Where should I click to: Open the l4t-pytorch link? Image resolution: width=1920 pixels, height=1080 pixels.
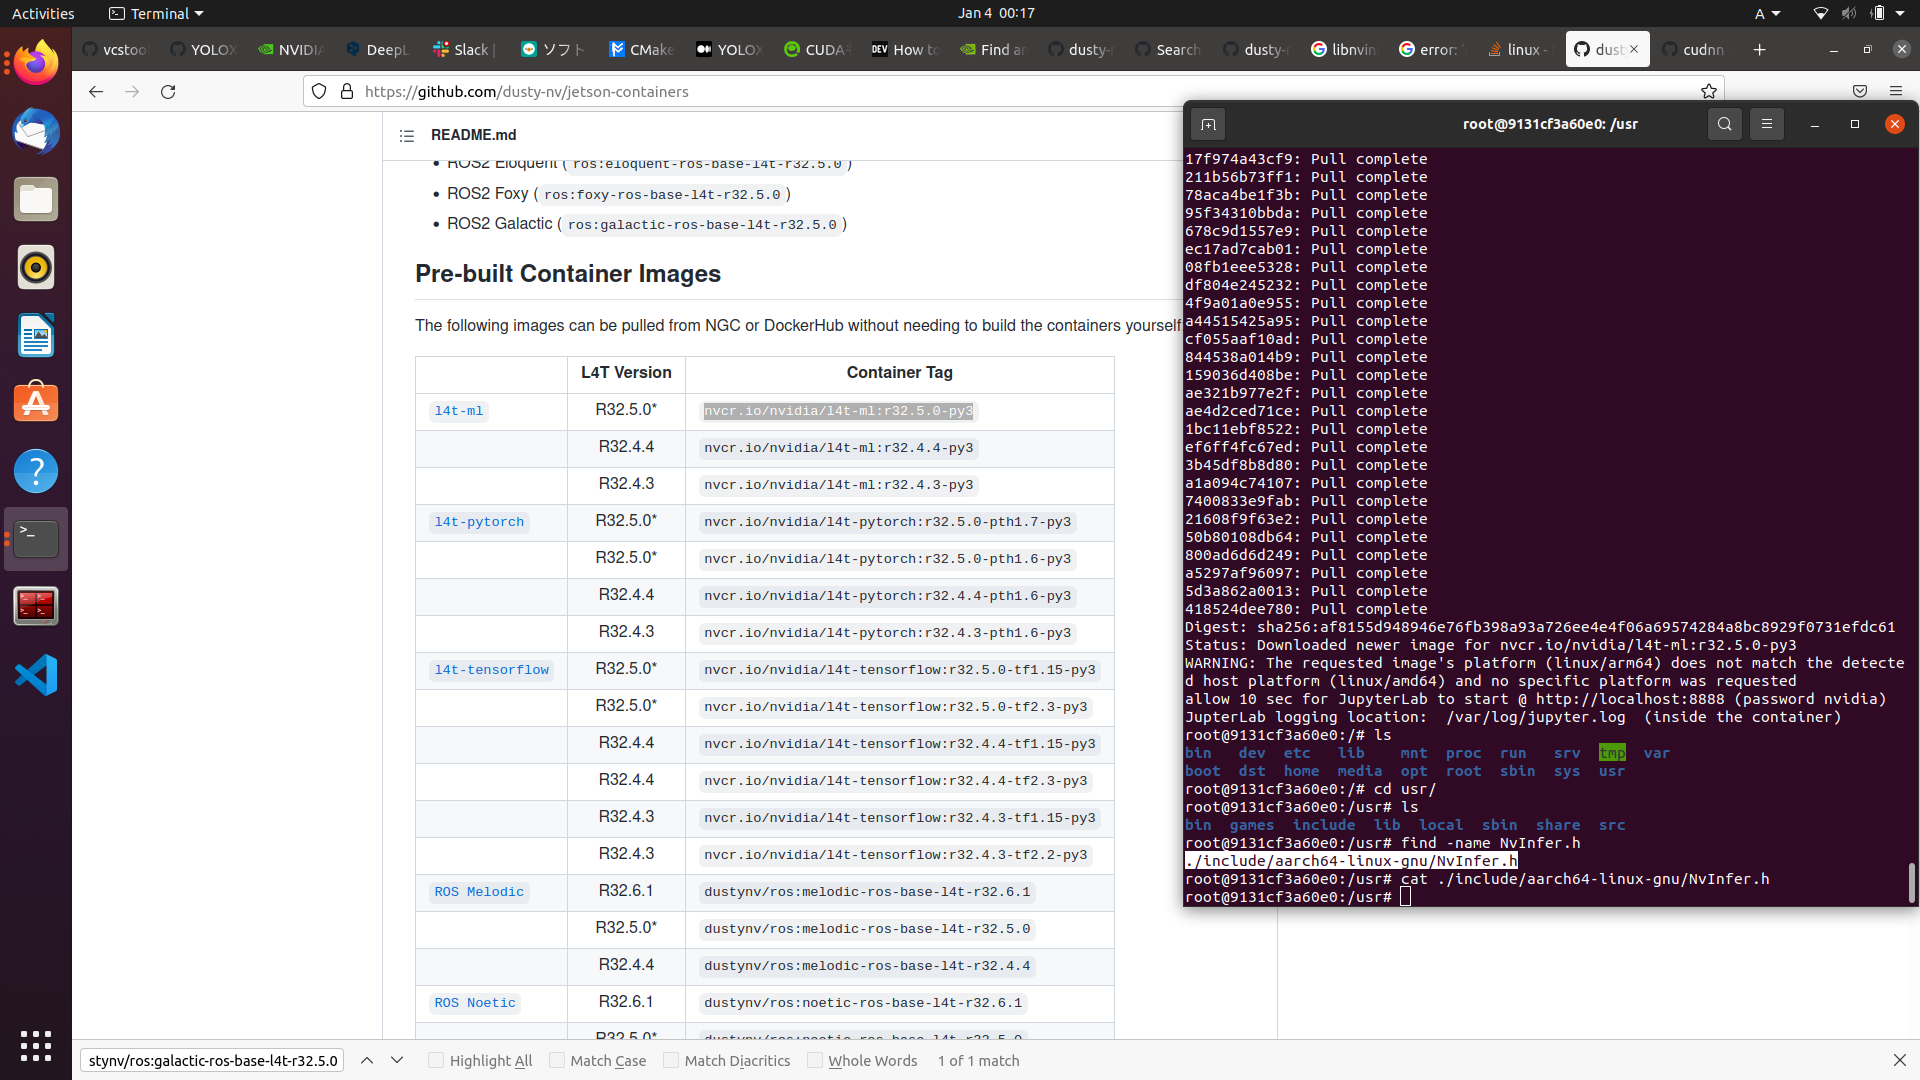click(x=478, y=522)
